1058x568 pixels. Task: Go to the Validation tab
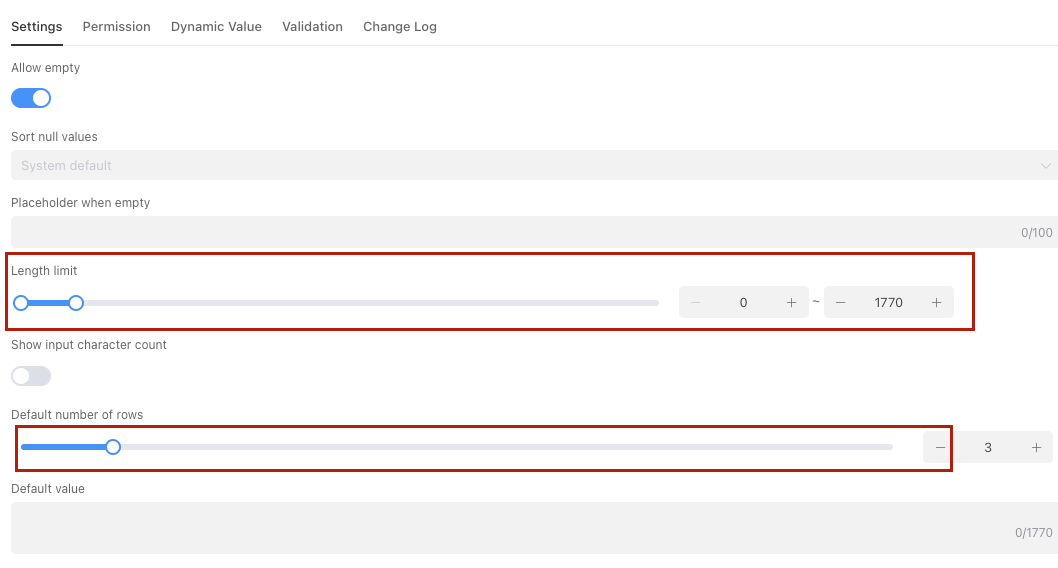click(x=312, y=27)
